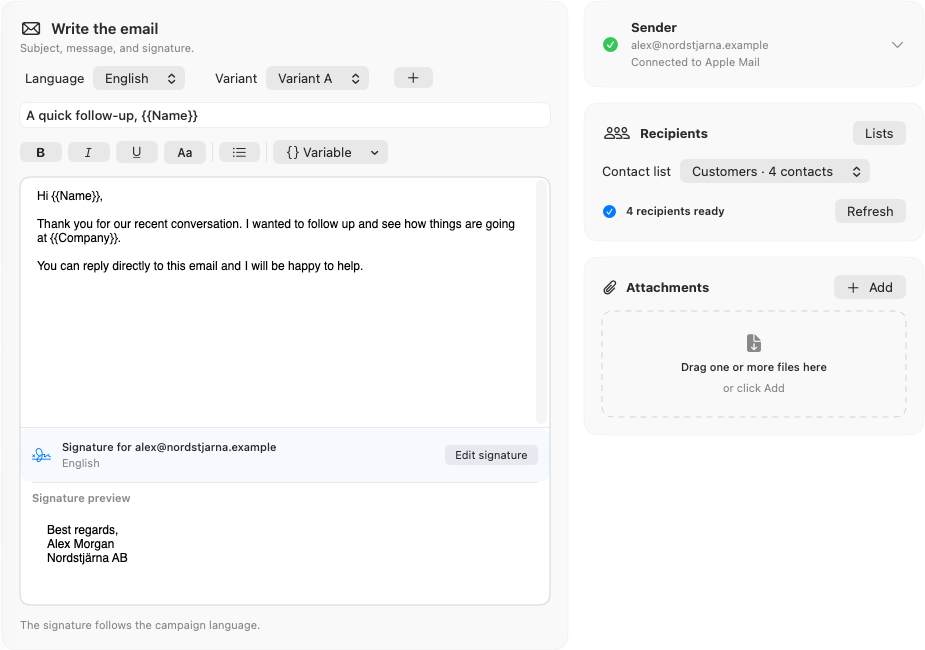925x650 pixels.
Task: Click the Recipients people icon
Action: point(616,133)
